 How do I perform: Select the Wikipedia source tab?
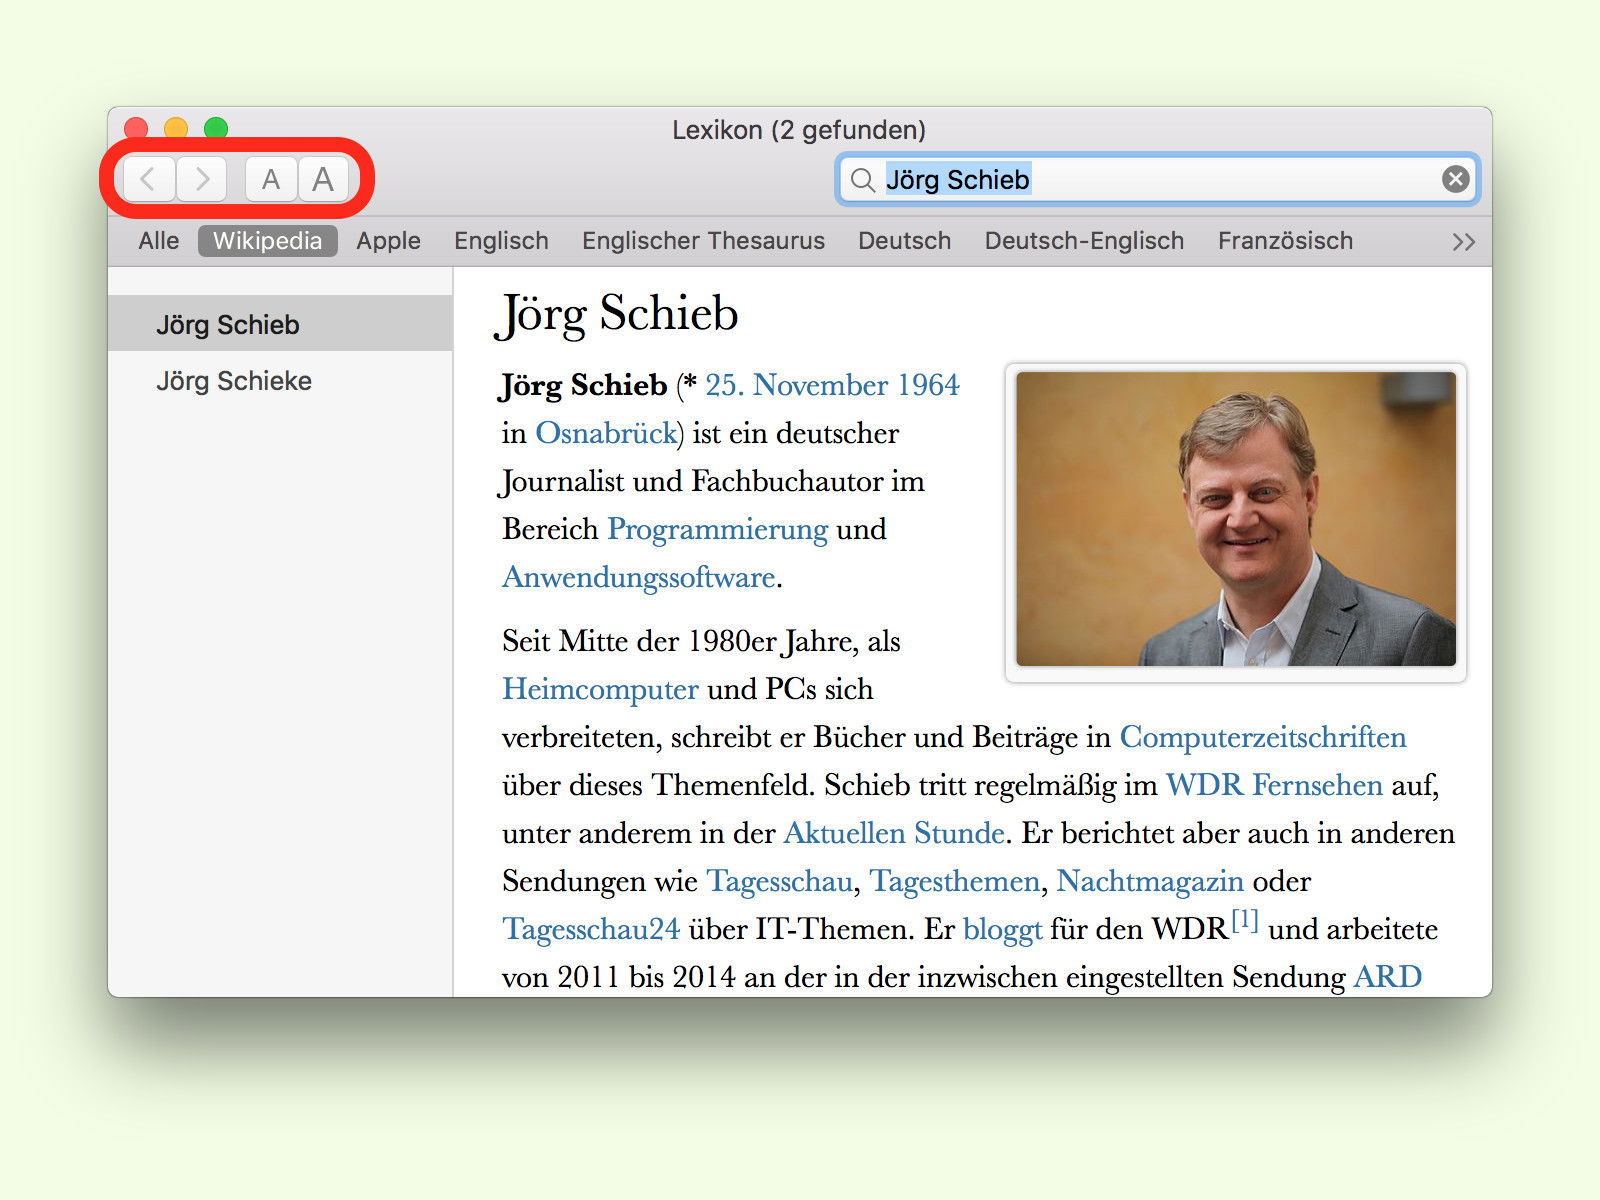tap(267, 241)
